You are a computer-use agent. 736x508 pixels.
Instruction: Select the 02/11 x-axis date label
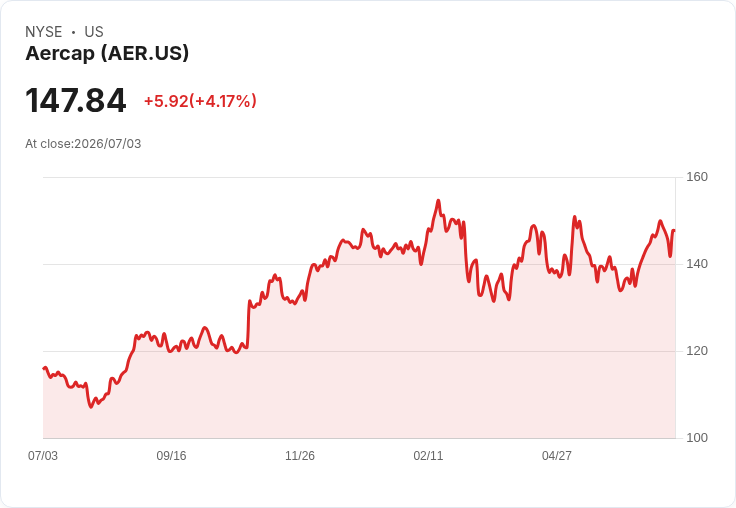click(428, 455)
